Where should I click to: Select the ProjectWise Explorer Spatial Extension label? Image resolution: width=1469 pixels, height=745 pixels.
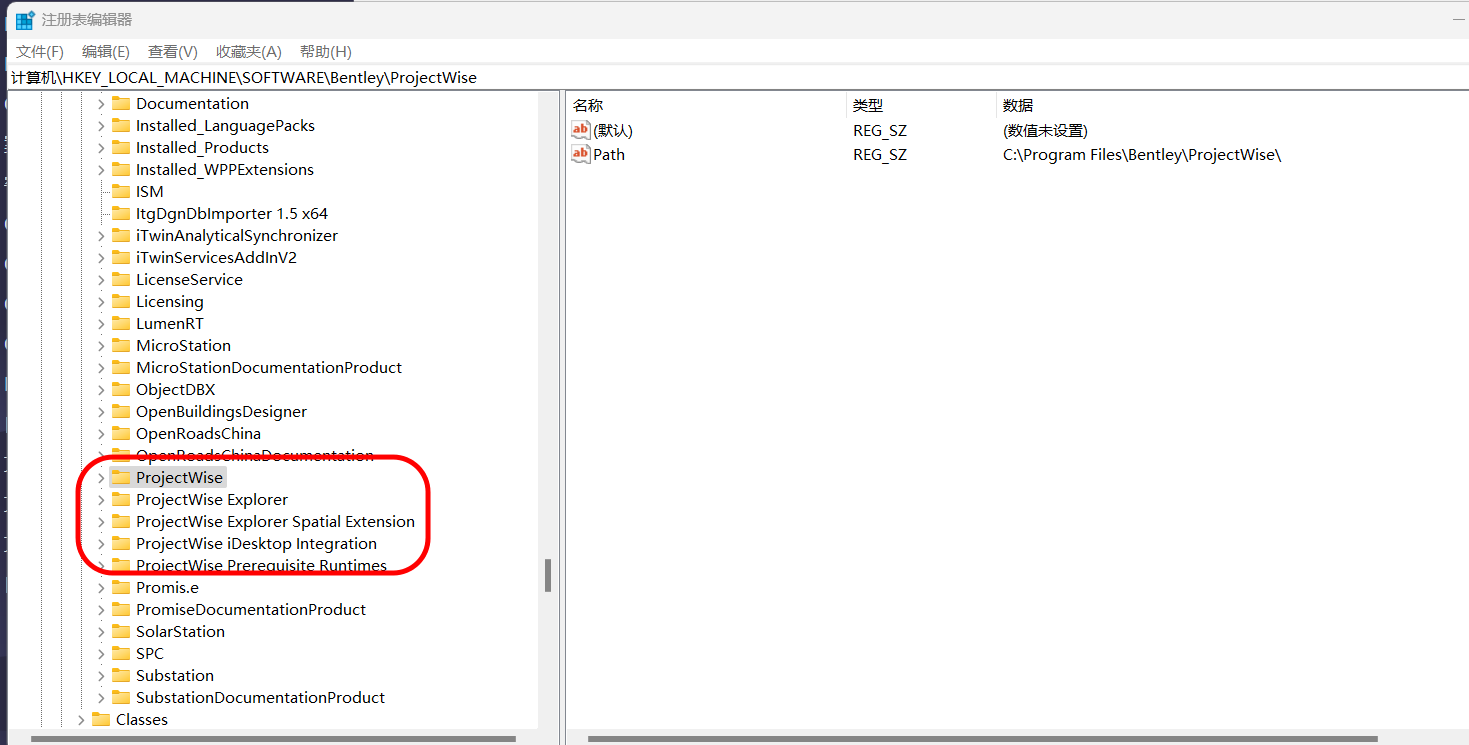276,521
